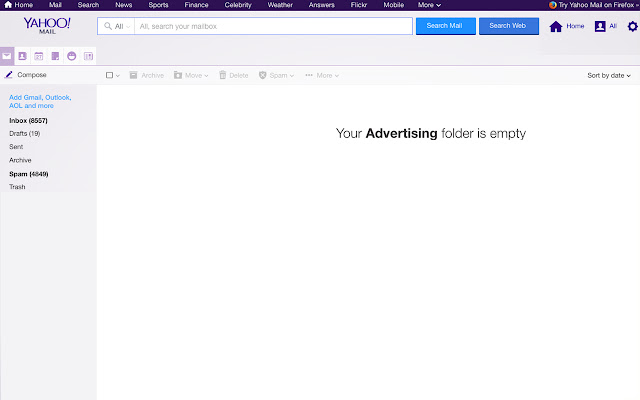Image resolution: width=640 pixels, height=400 pixels.
Task: Open the Spam (4849) folder
Action: pyautogui.click(x=29, y=174)
